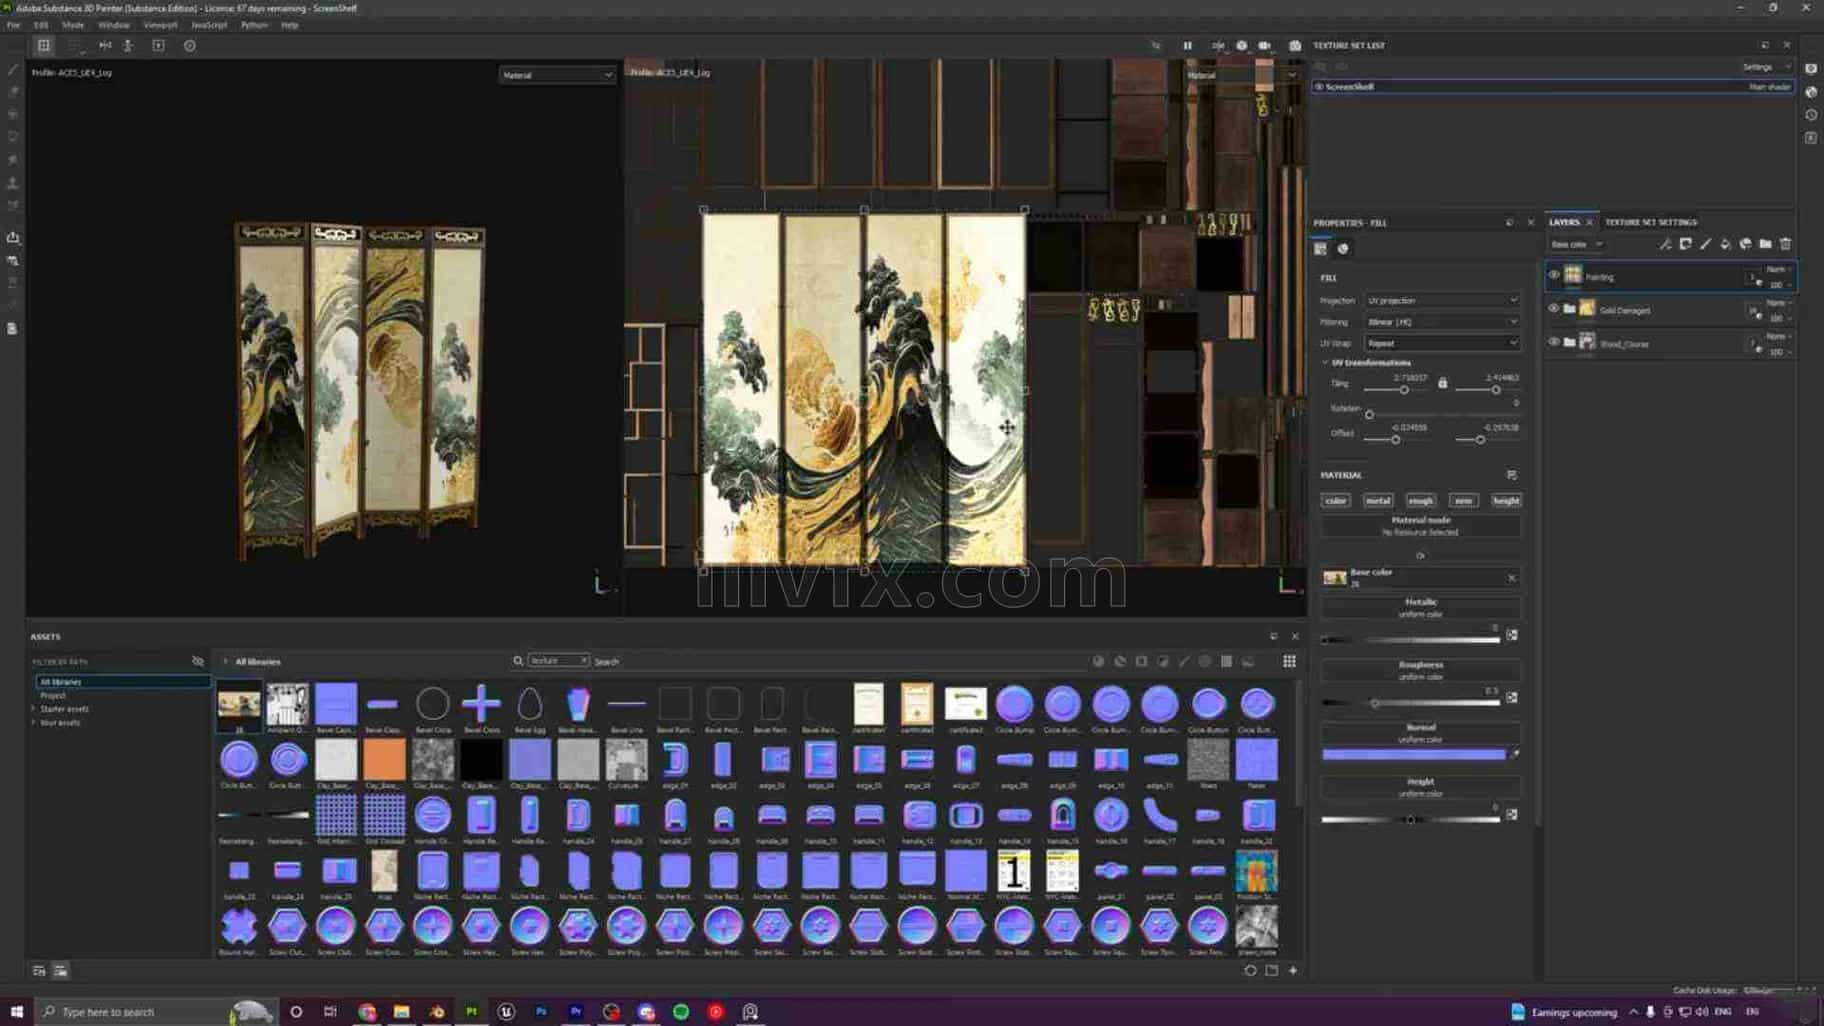Click the Normal uniform color swatch bar
1824x1026 pixels.
[x=1414, y=755]
